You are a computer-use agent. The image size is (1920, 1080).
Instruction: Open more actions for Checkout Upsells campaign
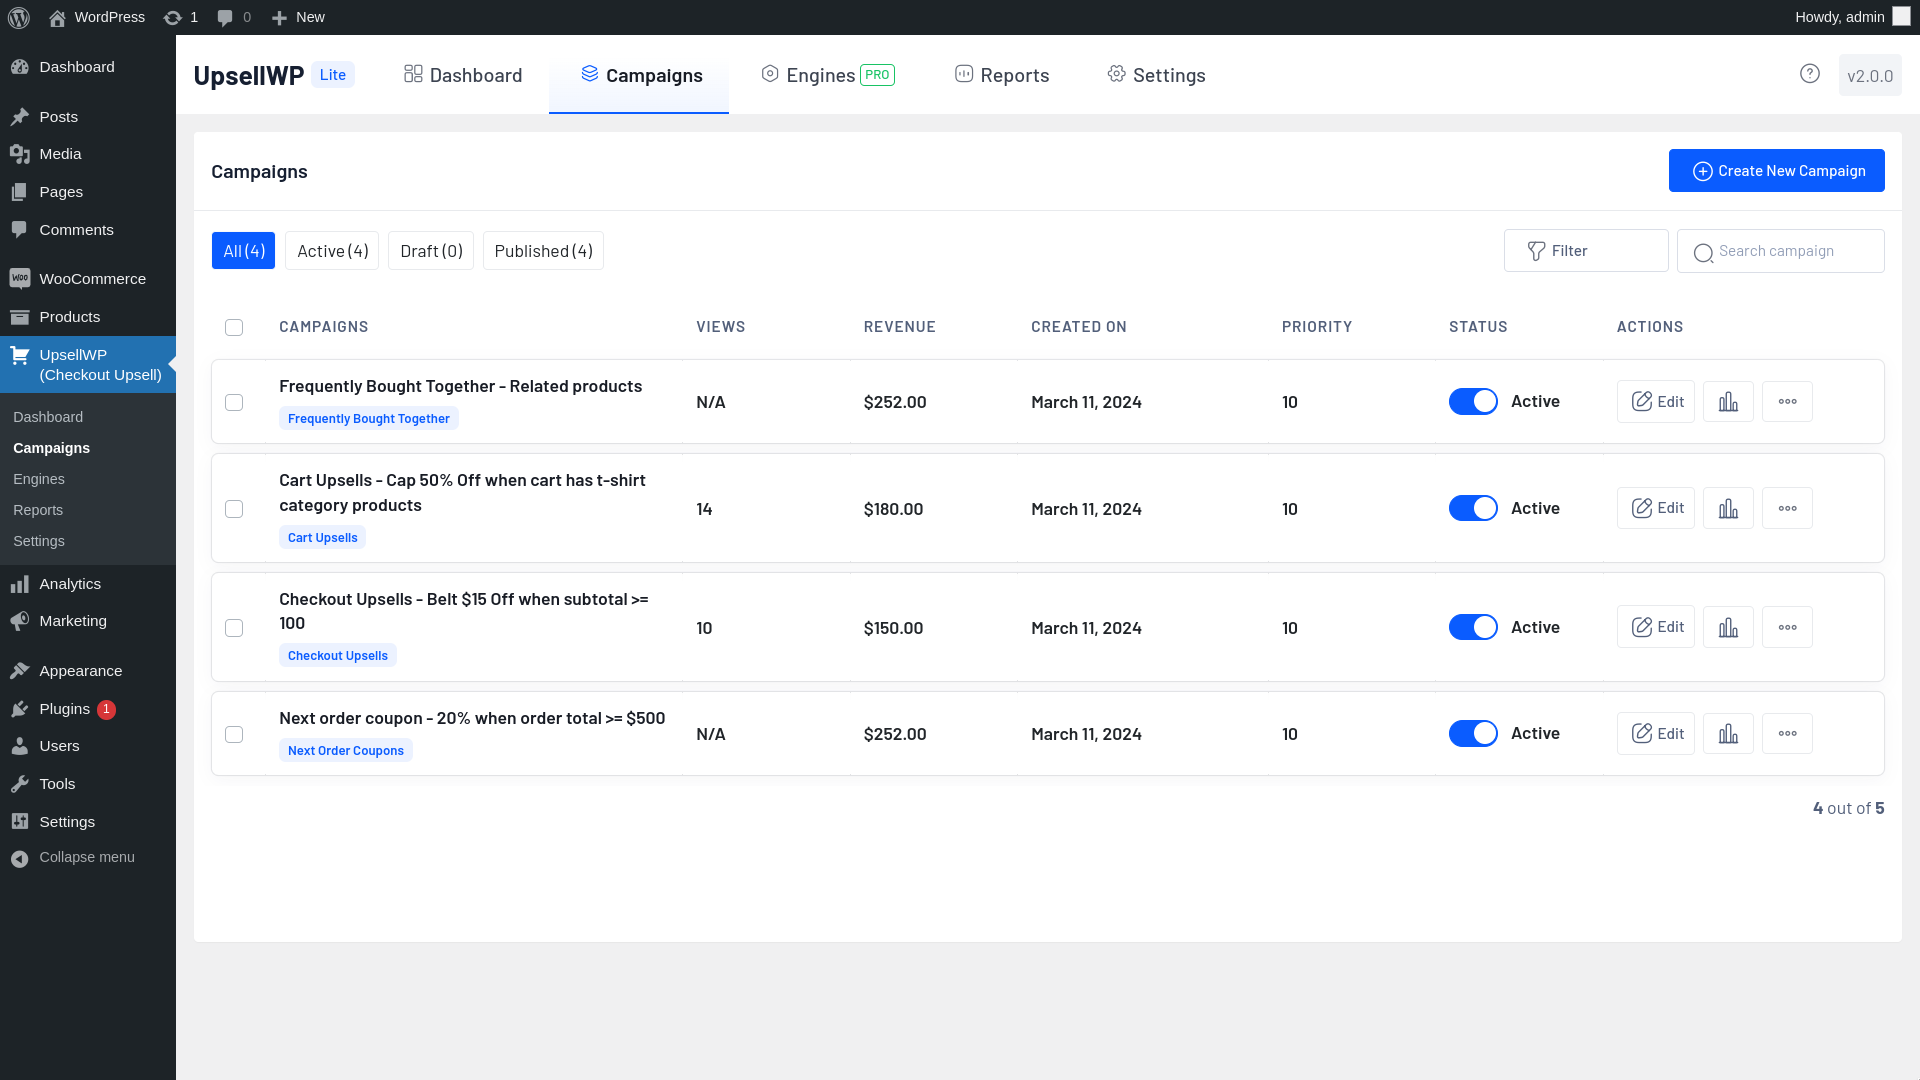point(1787,627)
